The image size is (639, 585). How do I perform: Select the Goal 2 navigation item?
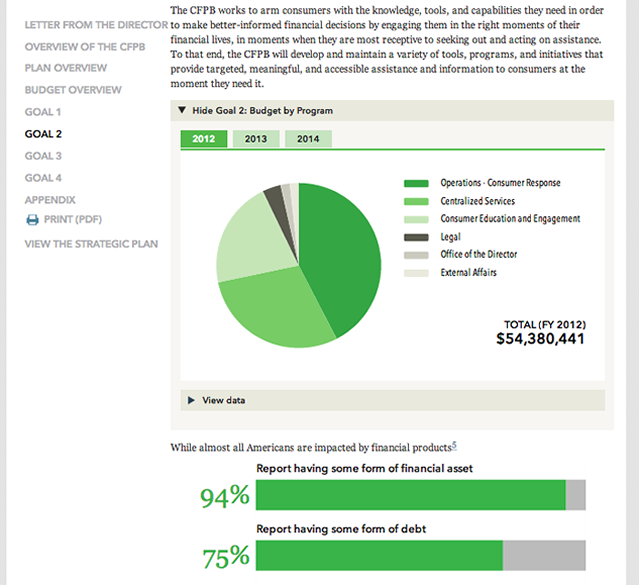click(43, 134)
